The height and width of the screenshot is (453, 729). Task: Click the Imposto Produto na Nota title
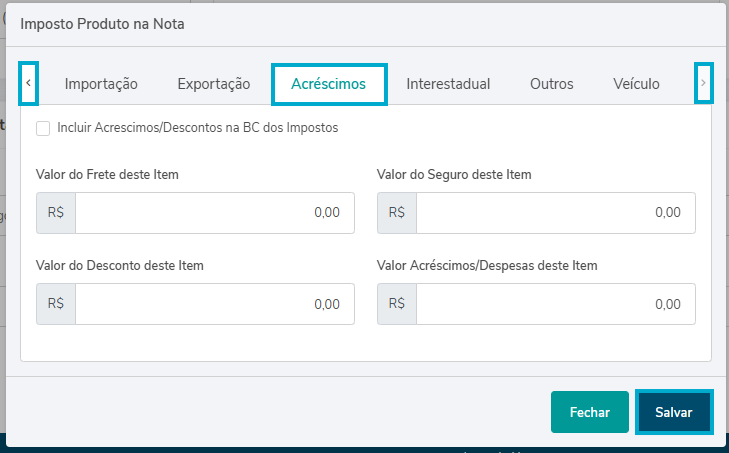(102, 23)
